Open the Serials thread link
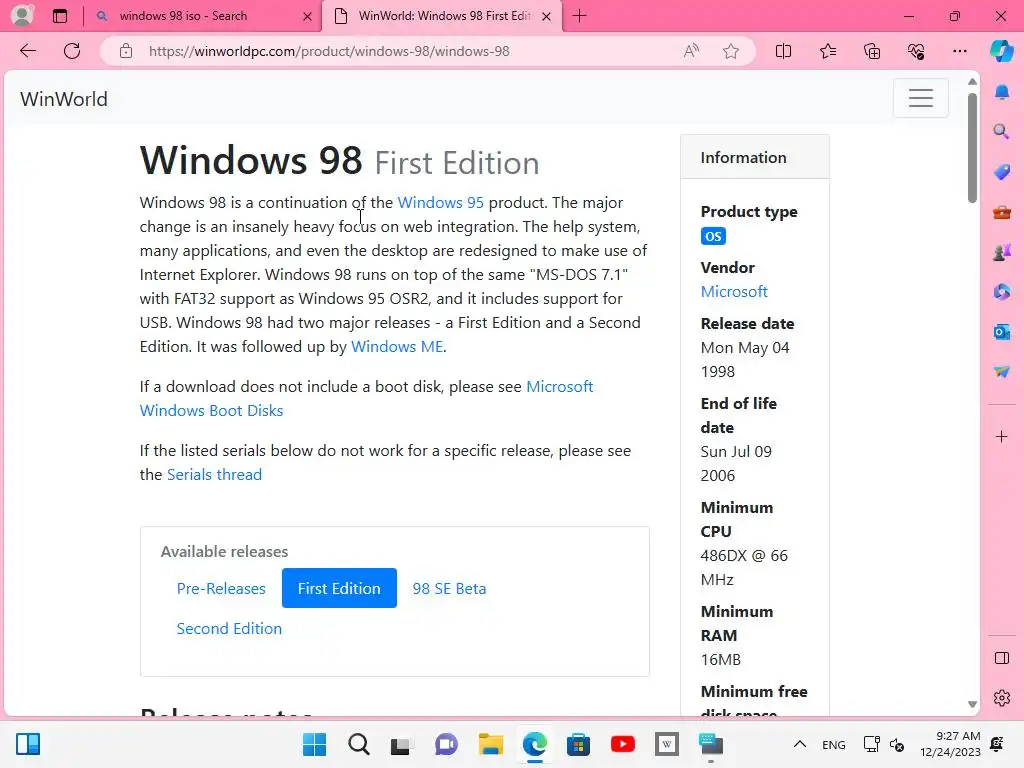This screenshot has width=1024, height=768. [214, 475]
